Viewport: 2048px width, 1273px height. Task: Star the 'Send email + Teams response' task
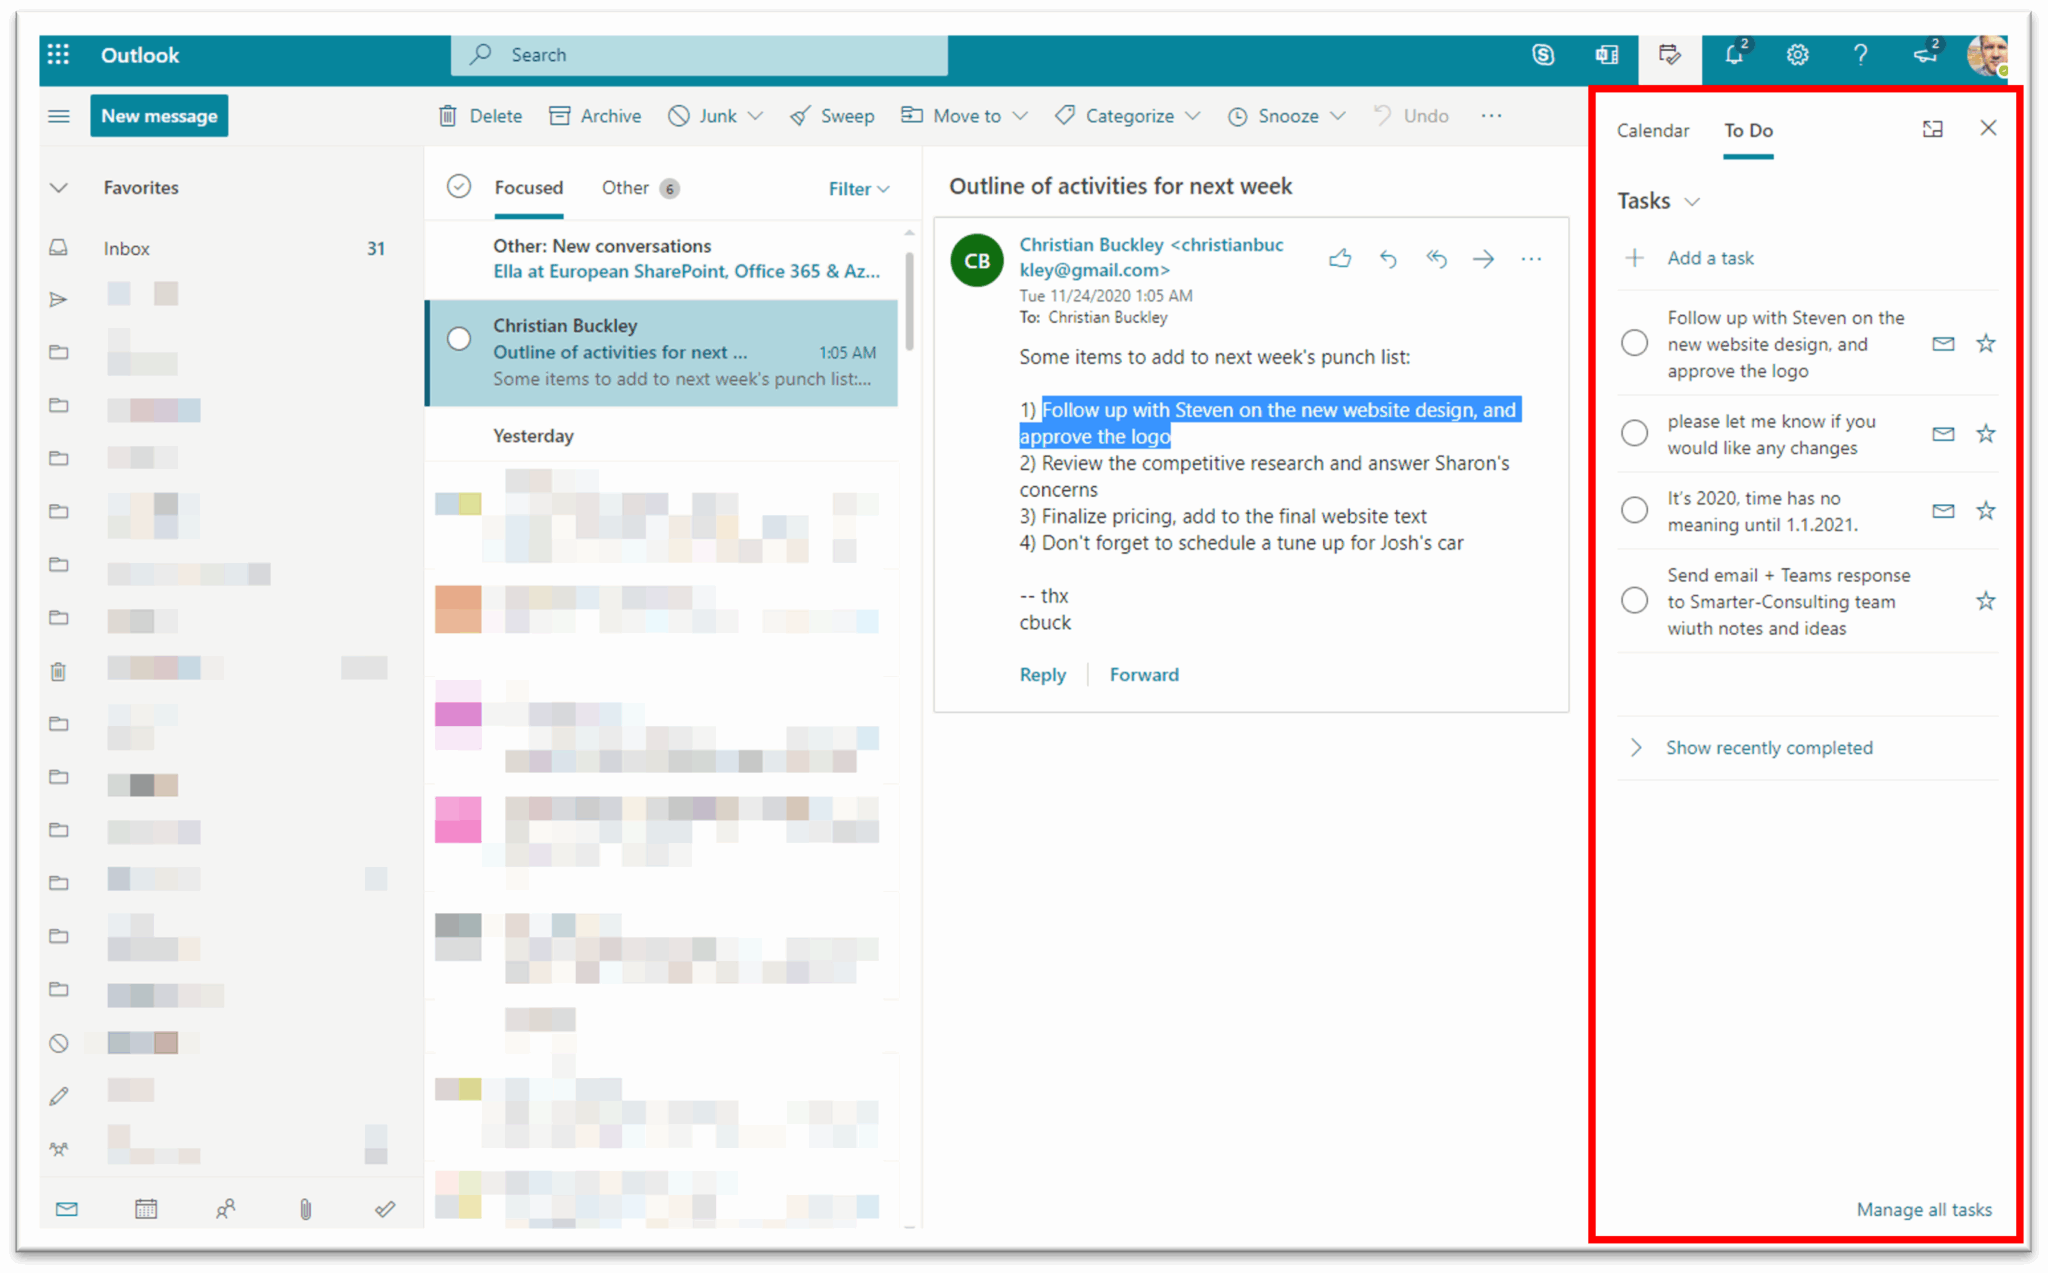point(1986,600)
